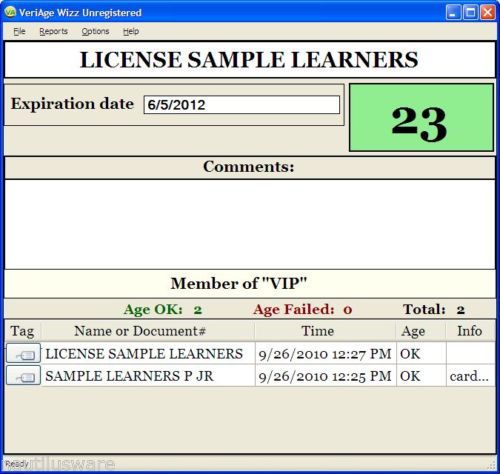Open the Help menu
The image size is (500, 474).
point(131,31)
